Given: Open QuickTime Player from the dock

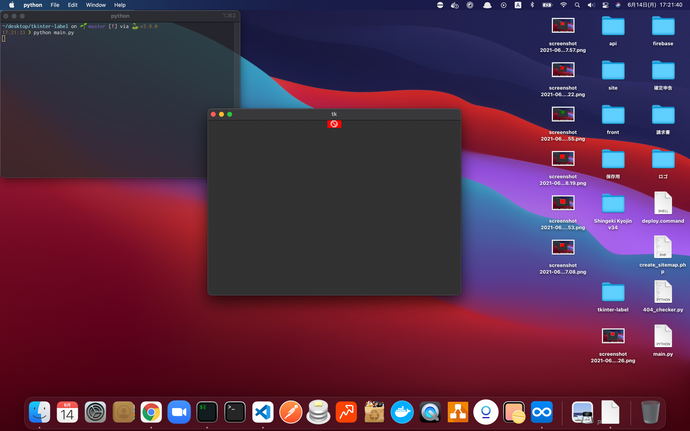Looking at the screenshot, I should pyautogui.click(x=430, y=413).
